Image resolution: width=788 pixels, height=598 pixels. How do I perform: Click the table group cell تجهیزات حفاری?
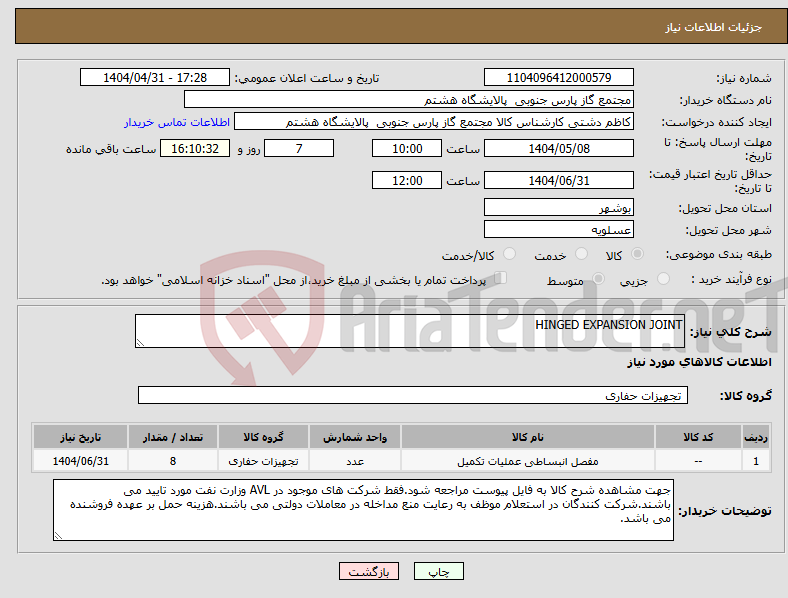(x=263, y=461)
